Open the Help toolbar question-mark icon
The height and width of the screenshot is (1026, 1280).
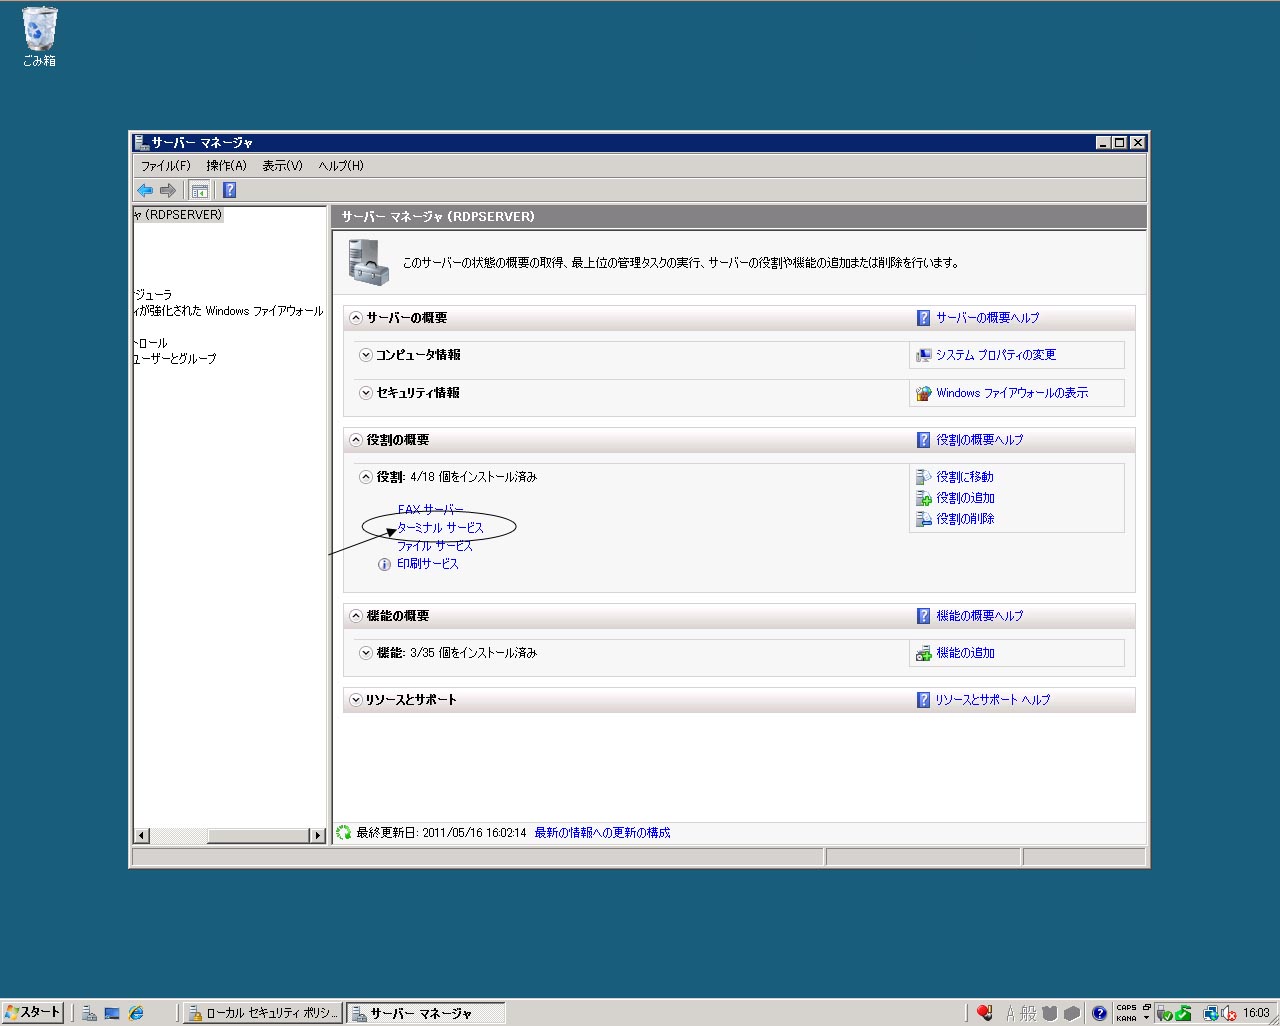point(229,190)
